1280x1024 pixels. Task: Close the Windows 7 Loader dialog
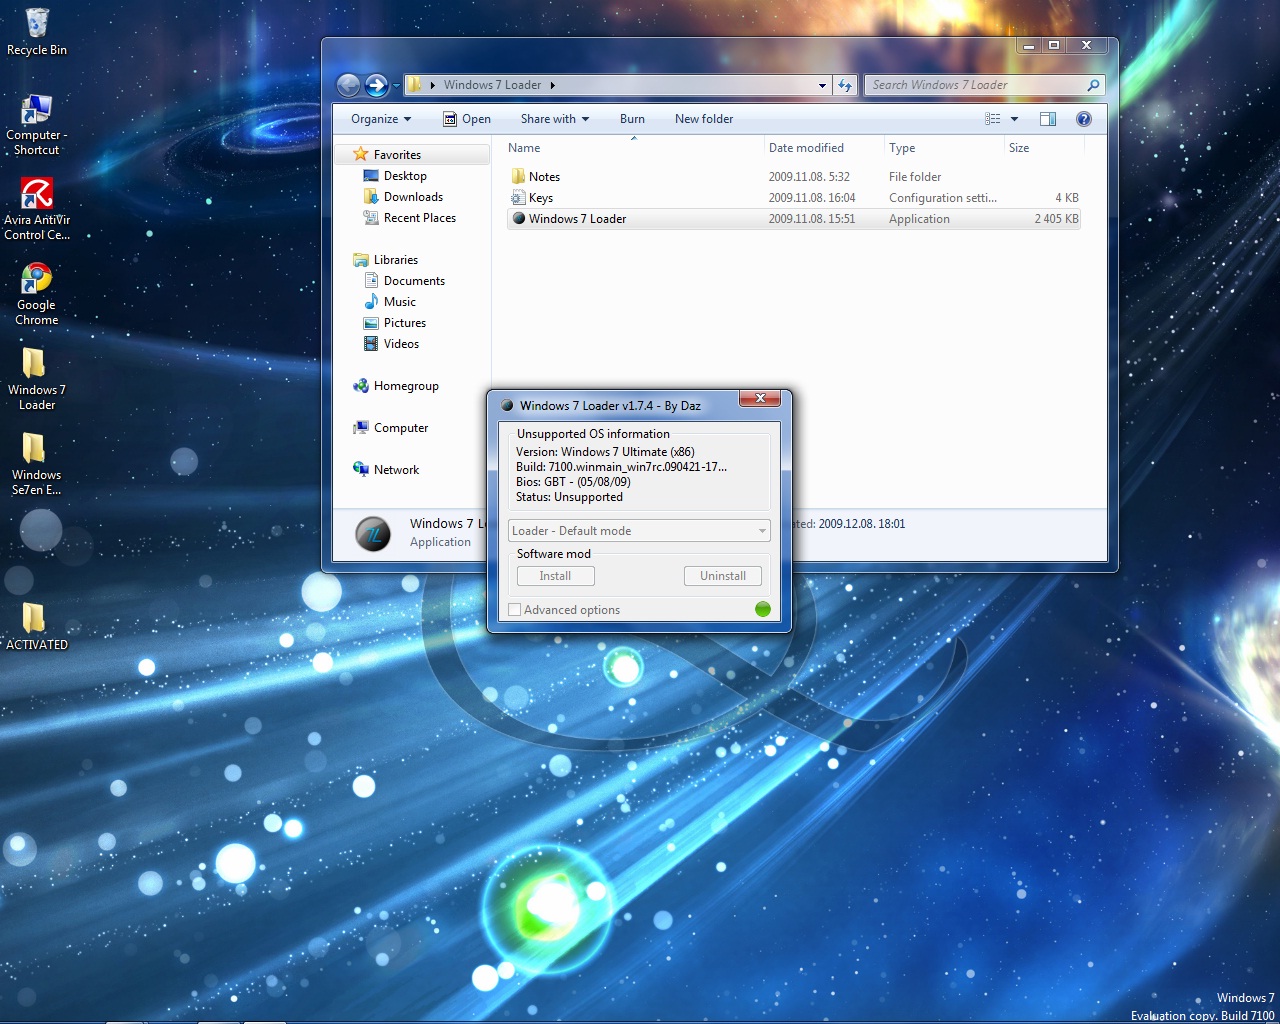[x=760, y=398]
